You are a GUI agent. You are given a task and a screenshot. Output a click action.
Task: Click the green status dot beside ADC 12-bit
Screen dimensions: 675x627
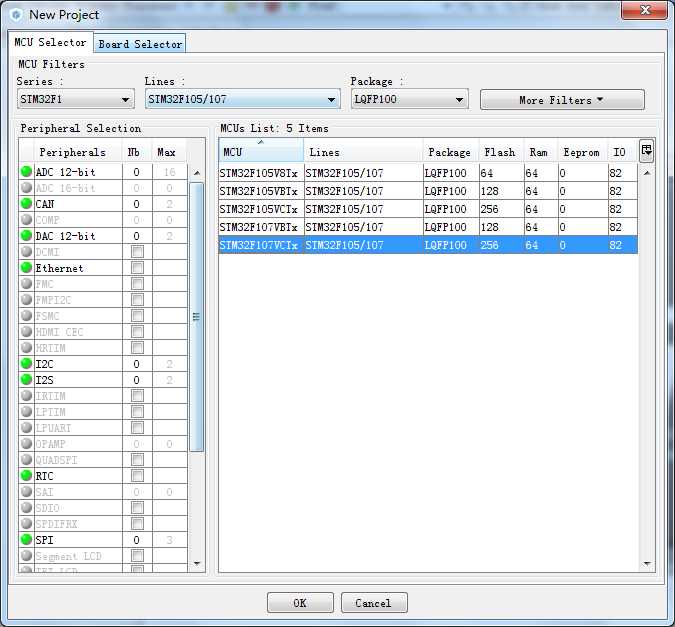tap(26, 171)
